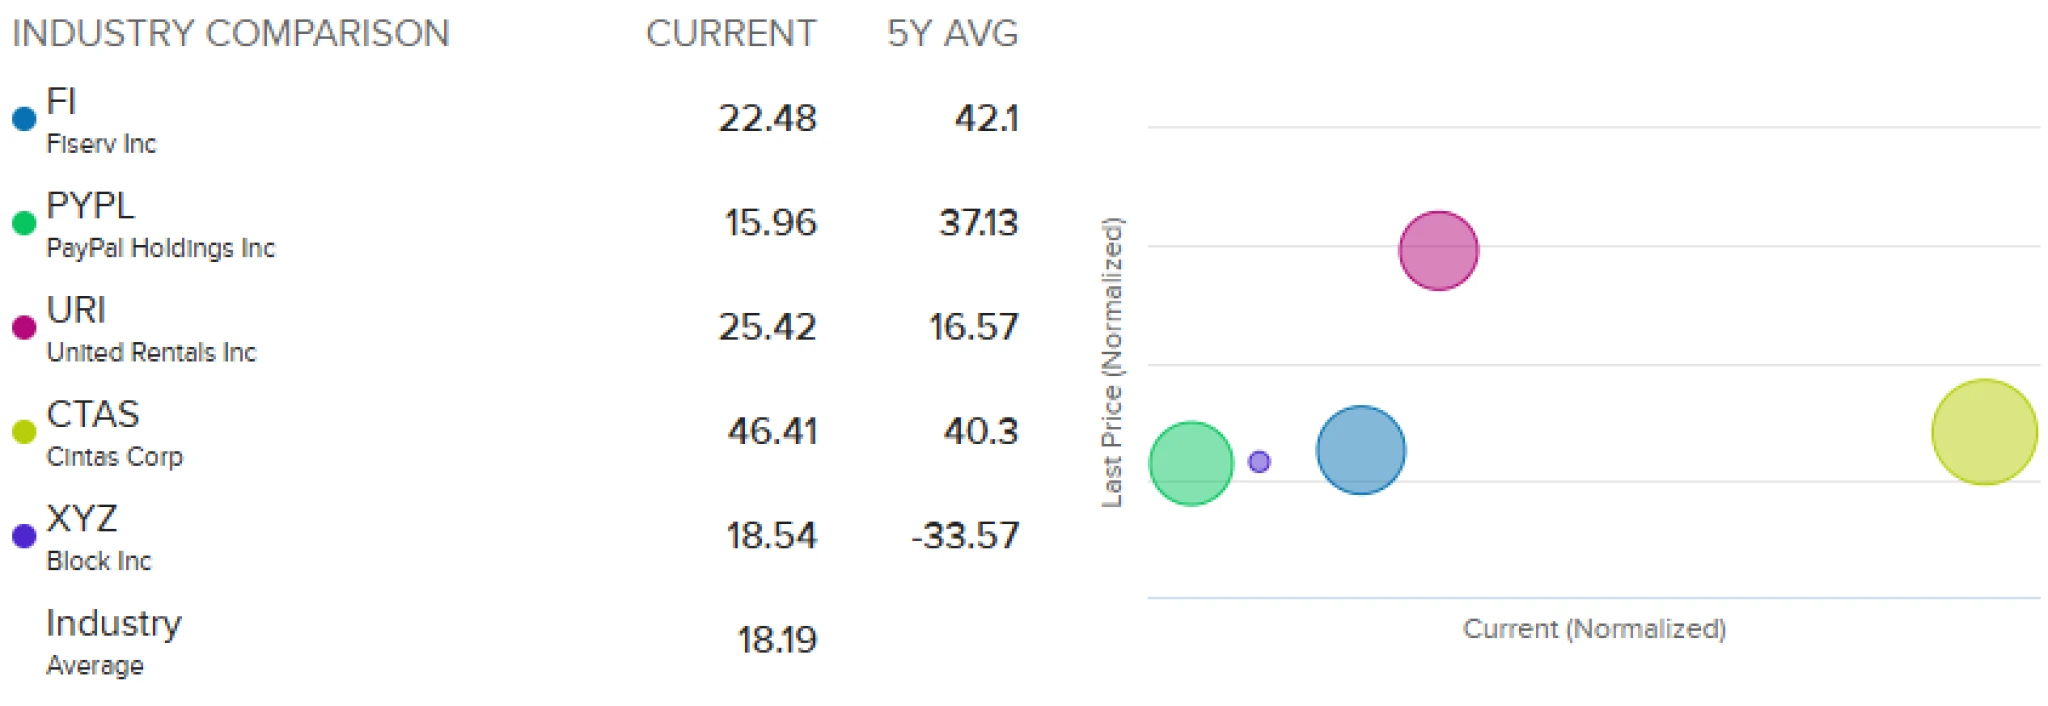Open the URI ticker link
This screenshot has width=2048, height=706.
point(76,310)
